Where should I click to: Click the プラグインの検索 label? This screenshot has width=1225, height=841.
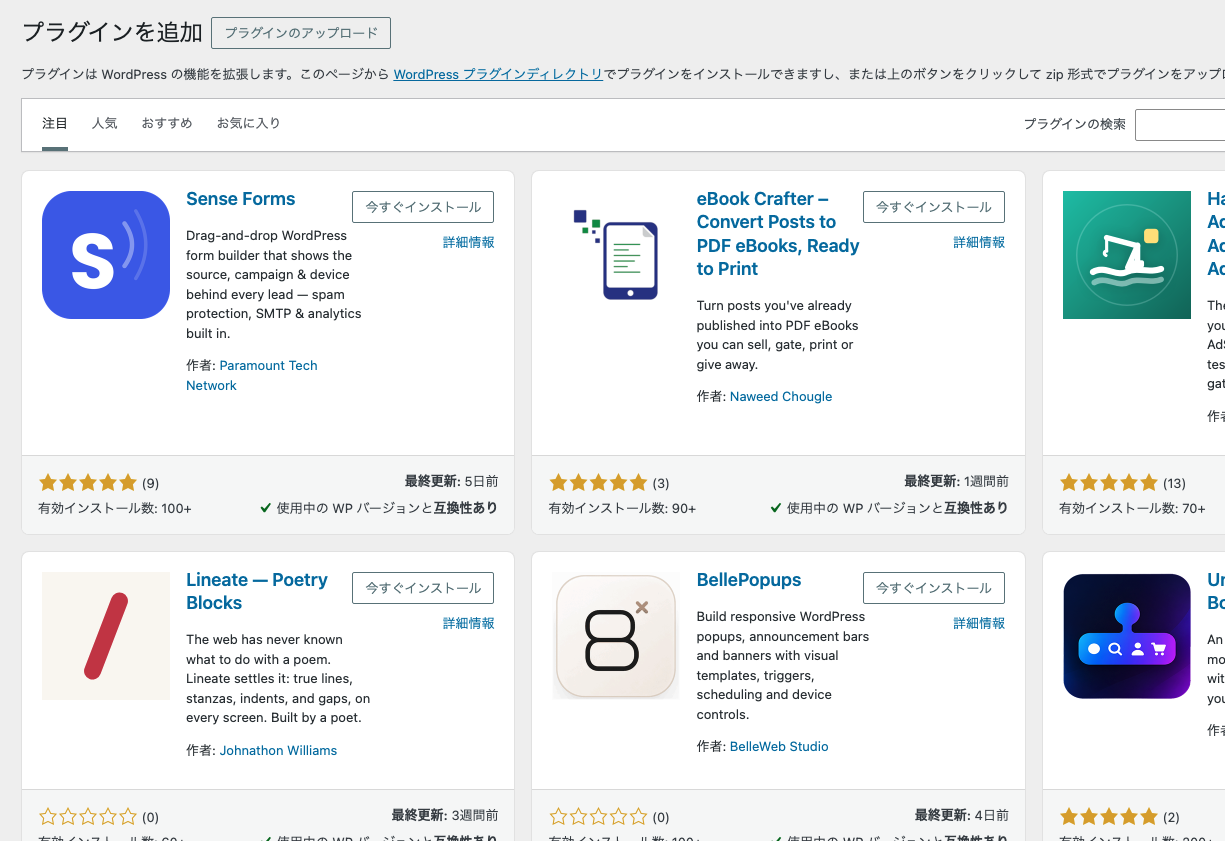click(x=1074, y=125)
